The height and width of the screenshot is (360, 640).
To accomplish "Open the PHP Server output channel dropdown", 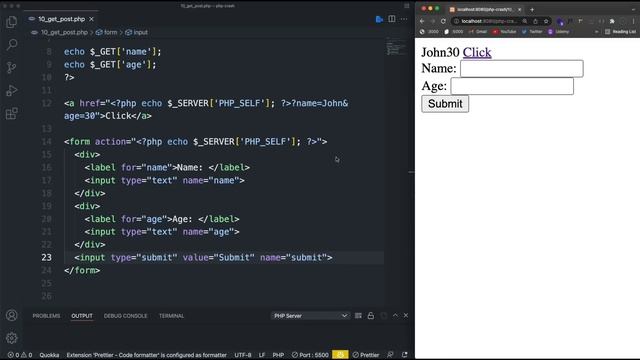I will pos(310,316).
